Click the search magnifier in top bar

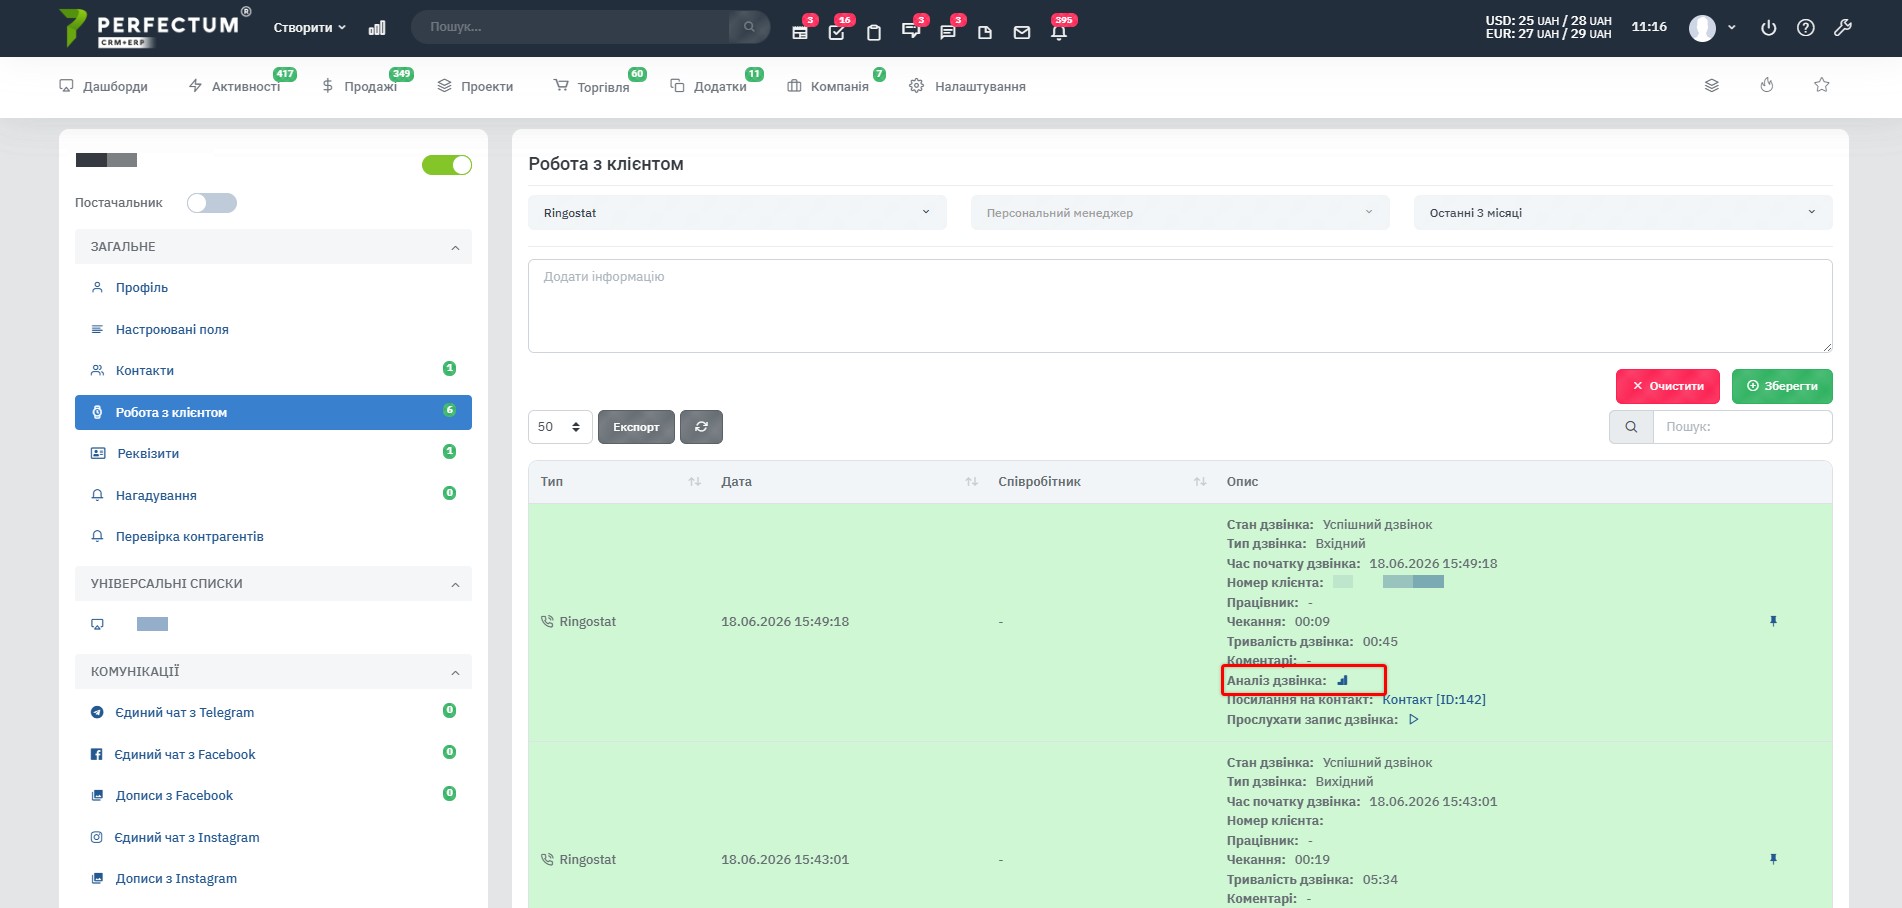pyautogui.click(x=749, y=27)
